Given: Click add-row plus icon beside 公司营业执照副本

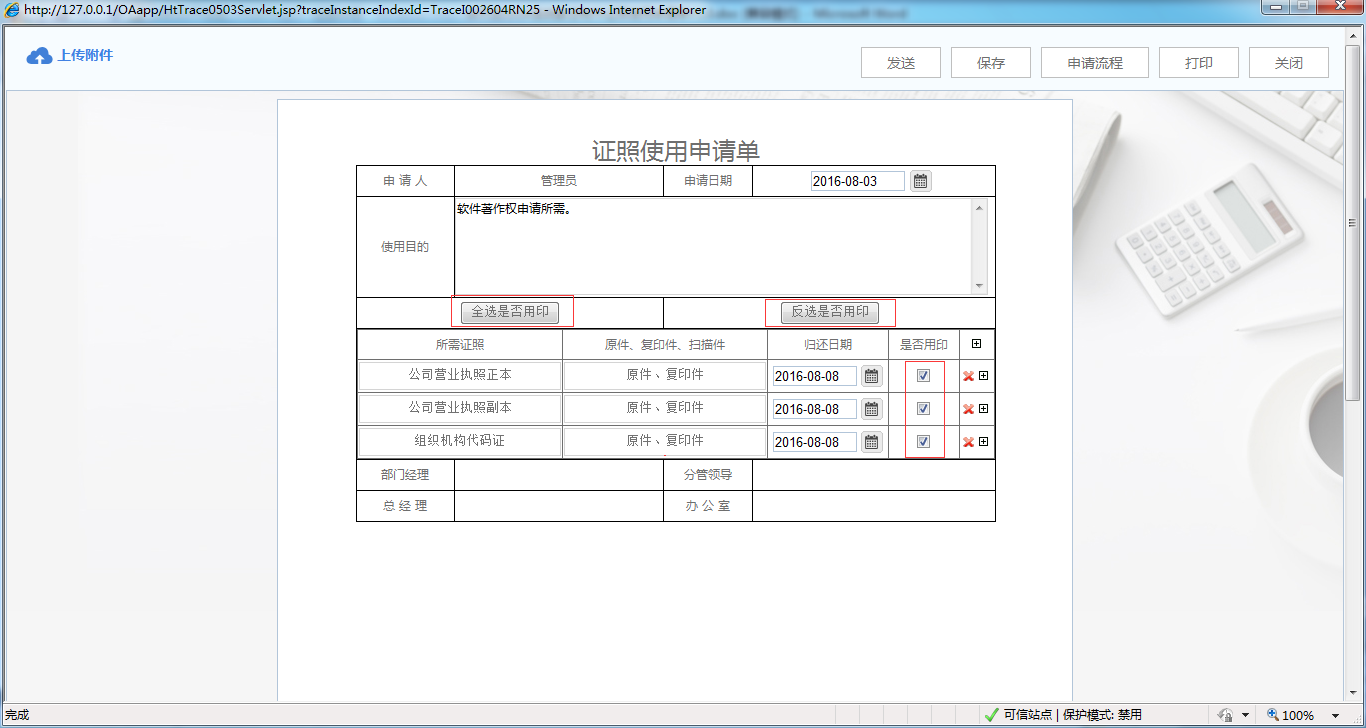Looking at the screenshot, I should pyautogui.click(x=981, y=408).
